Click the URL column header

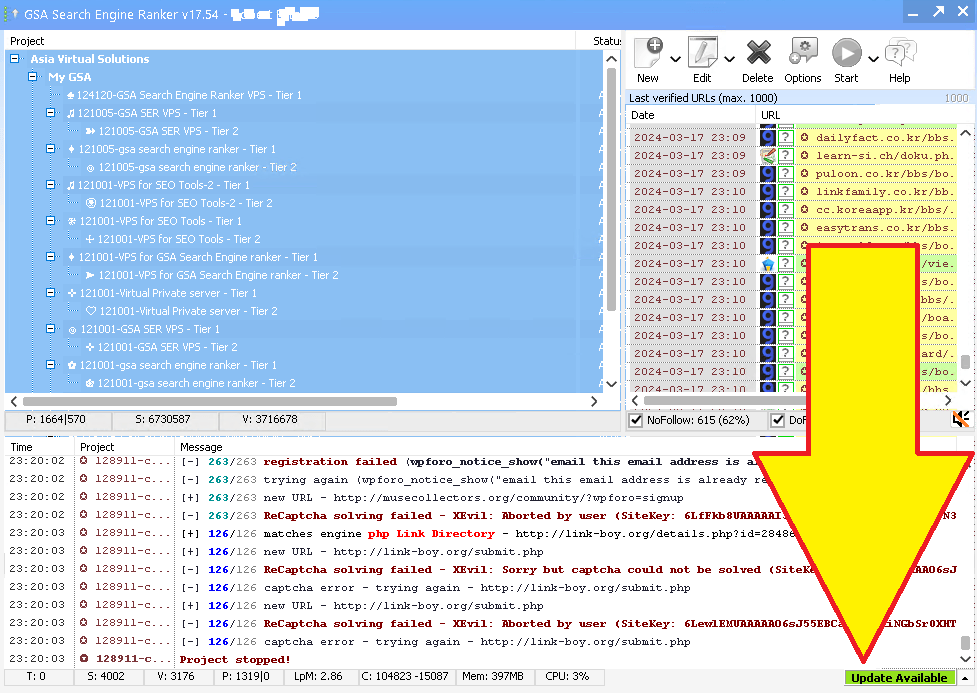770,115
